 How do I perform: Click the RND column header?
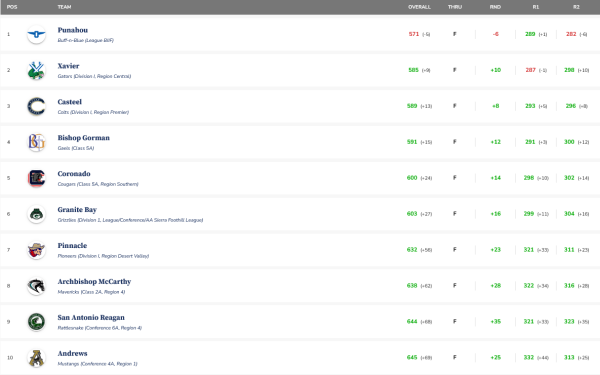(495, 7)
